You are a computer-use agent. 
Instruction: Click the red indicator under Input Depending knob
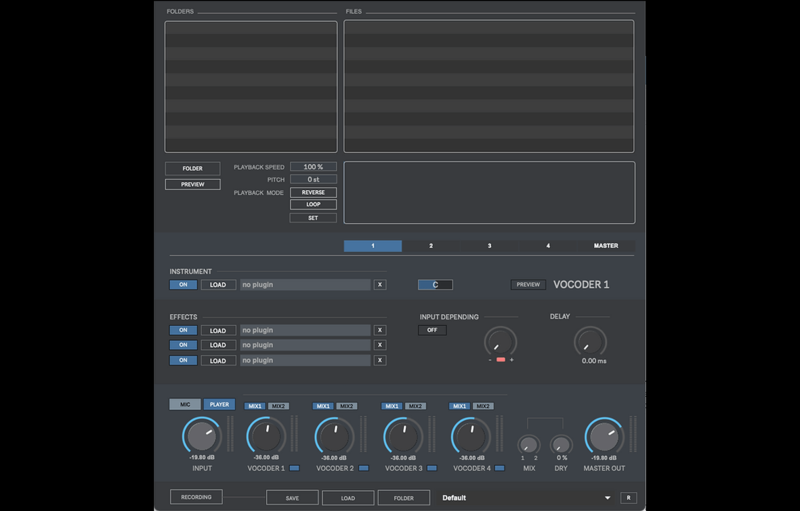tap(501, 360)
